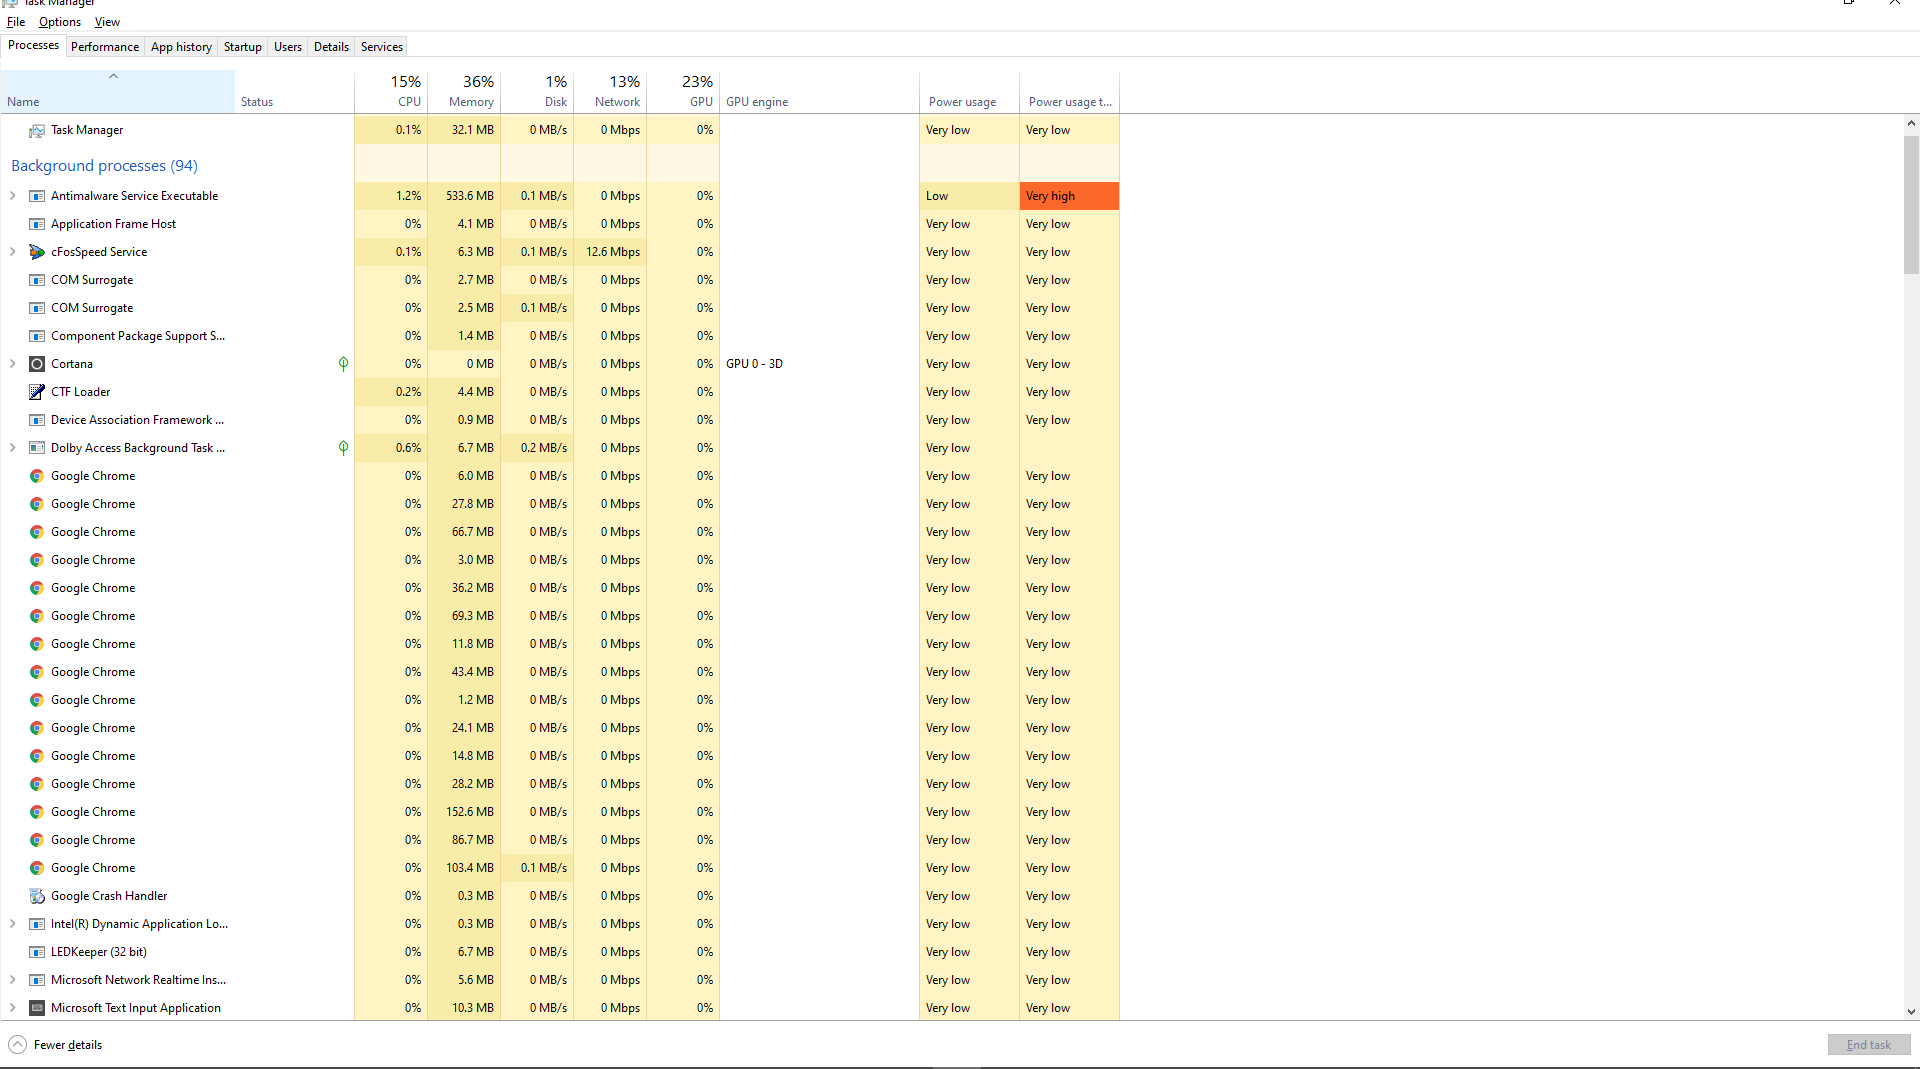Click the Component Package Support Server icon
Image resolution: width=1920 pixels, height=1069 pixels.
coord(37,336)
